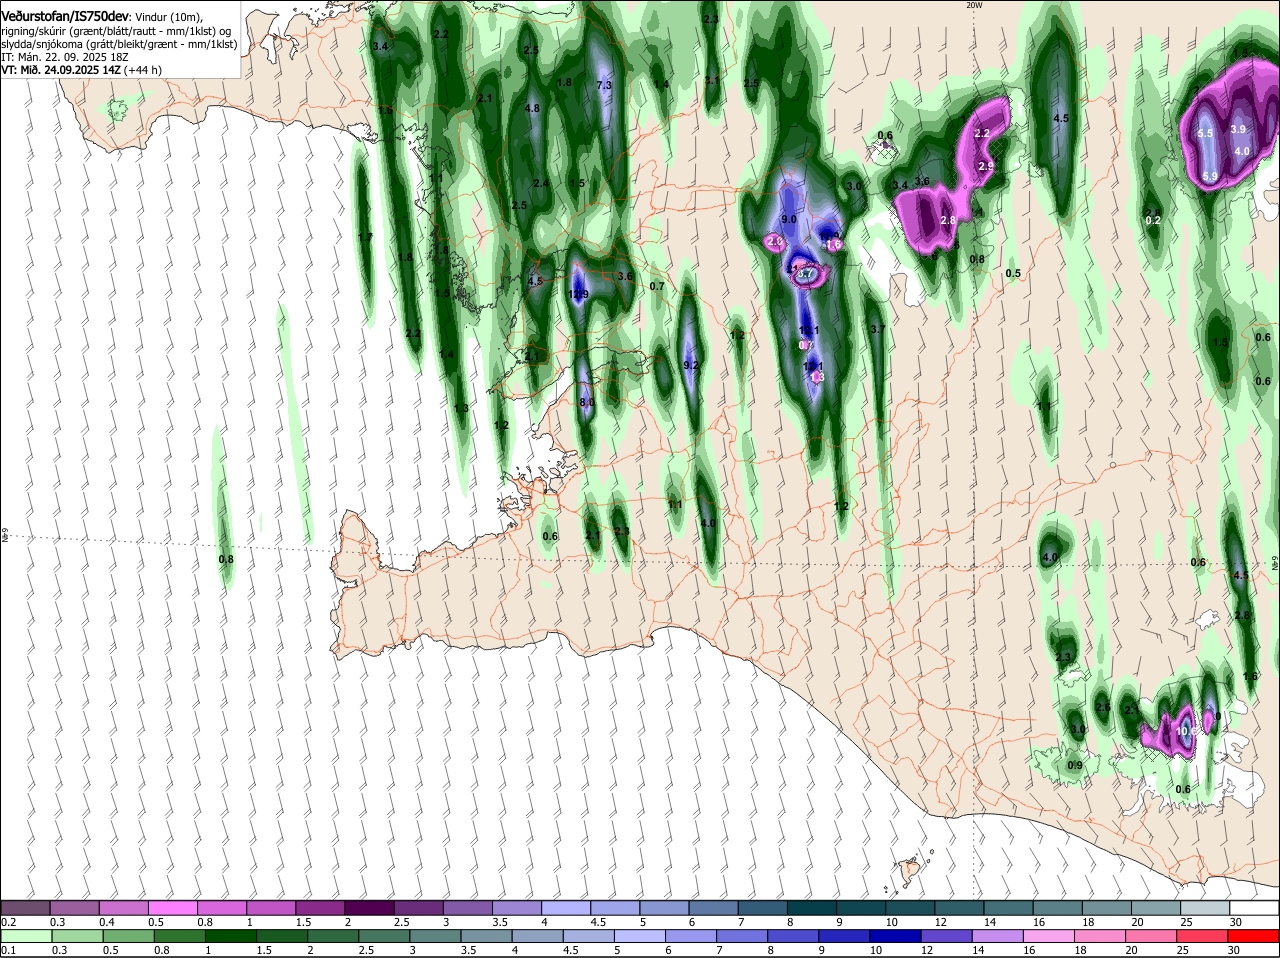Viewport: 1280px width, 958px height.
Task: Pick upper legend lavender swatch between 4 and 4.5
Action: coord(567,907)
